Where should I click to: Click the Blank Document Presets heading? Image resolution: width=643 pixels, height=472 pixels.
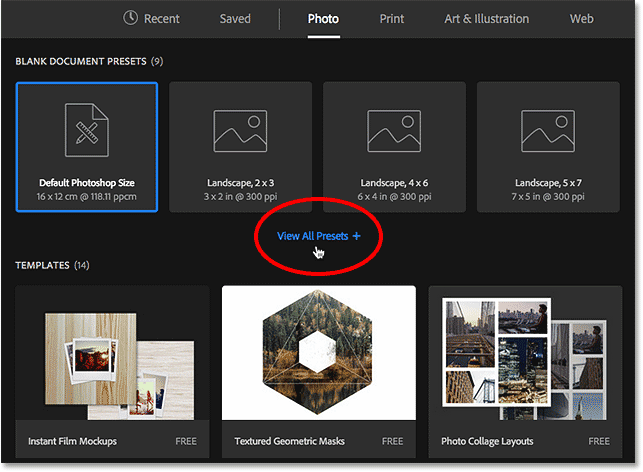click(x=89, y=62)
